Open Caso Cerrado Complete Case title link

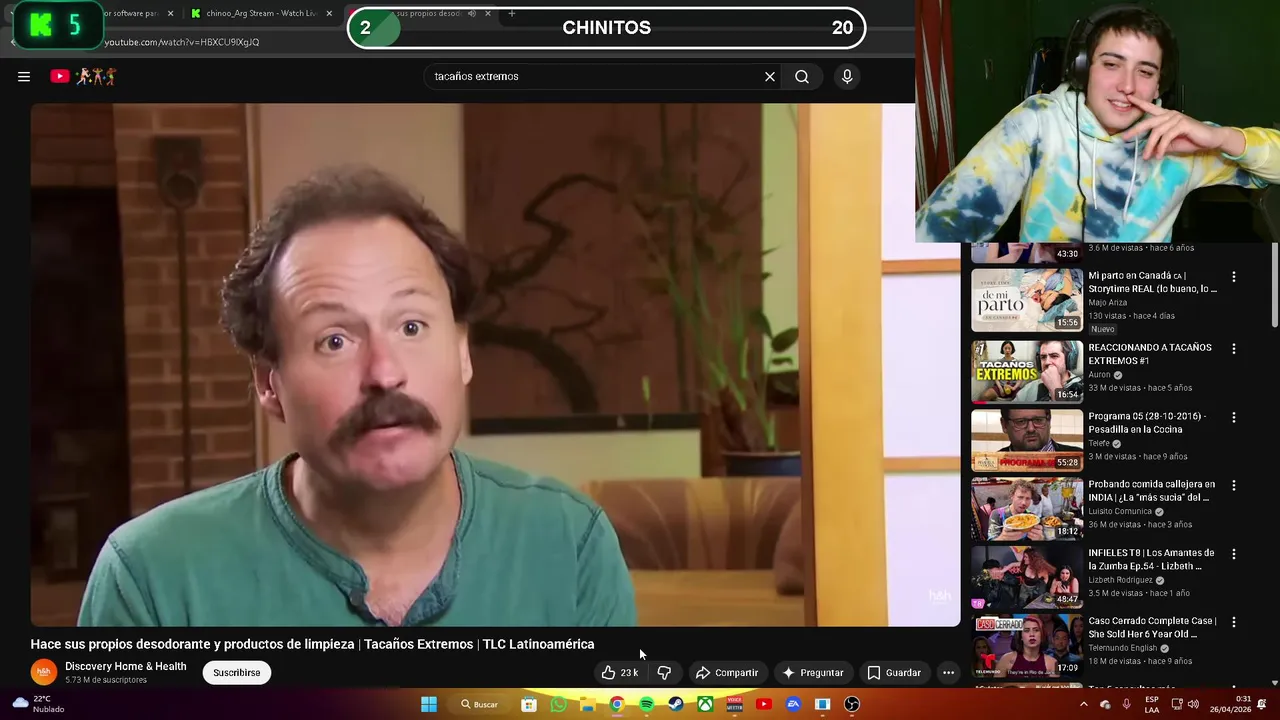(1152, 627)
